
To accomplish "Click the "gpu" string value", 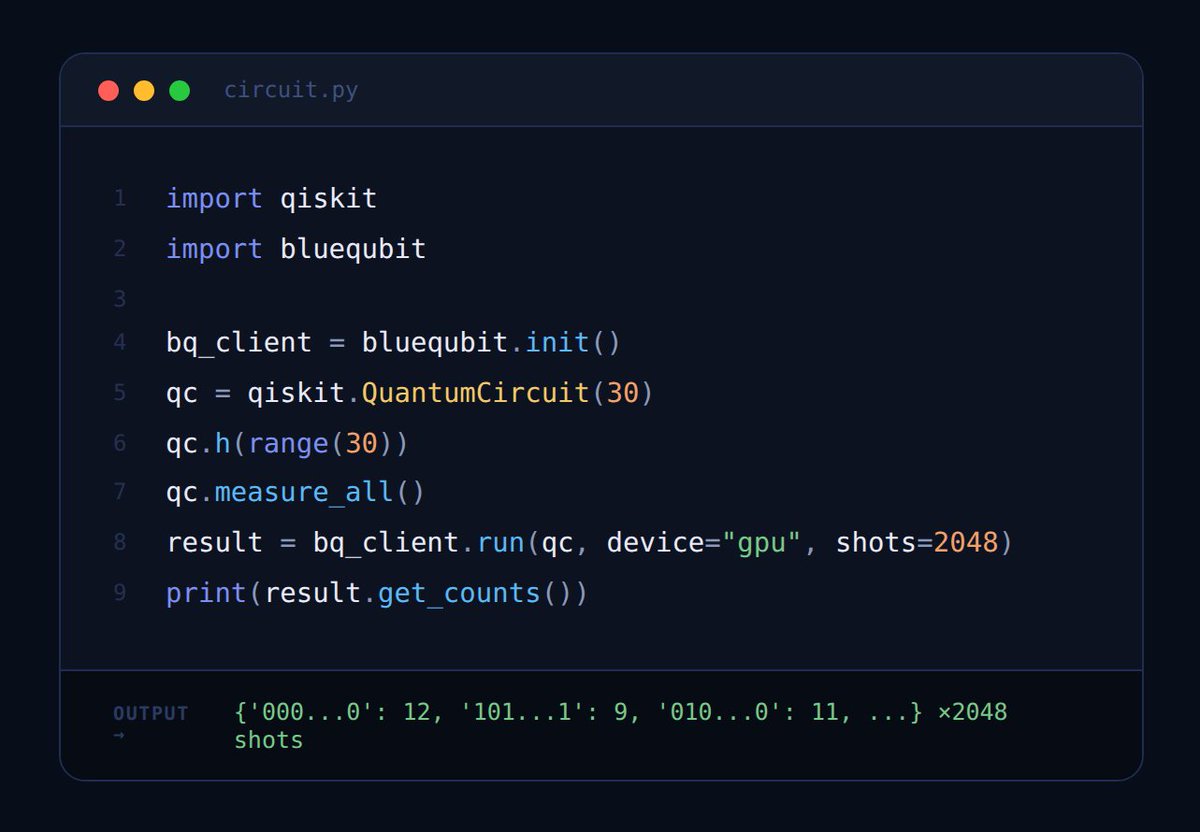I will [762, 543].
